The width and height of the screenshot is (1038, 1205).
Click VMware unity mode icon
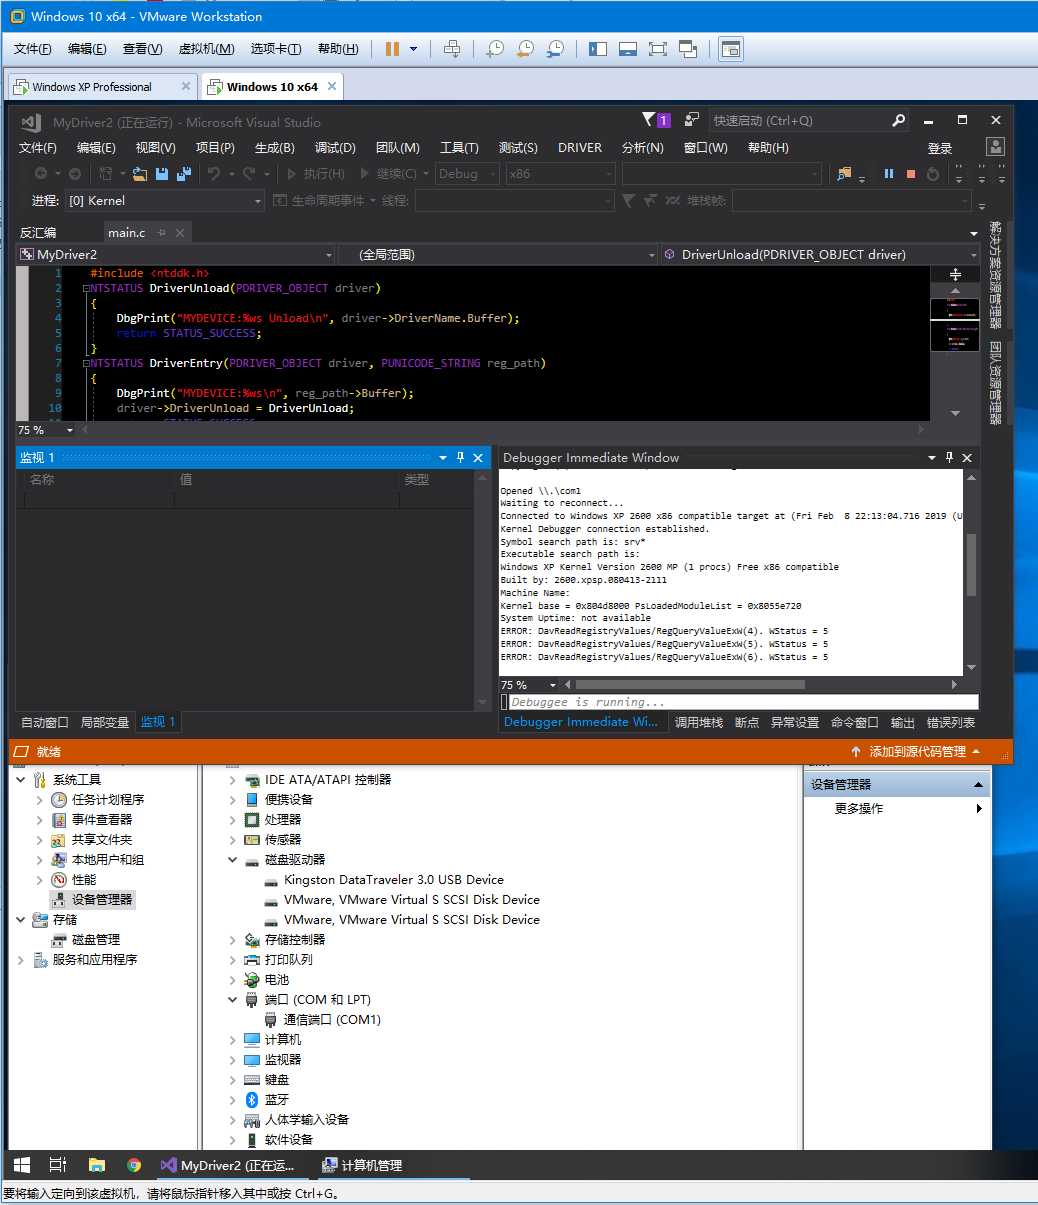[688, 48]
